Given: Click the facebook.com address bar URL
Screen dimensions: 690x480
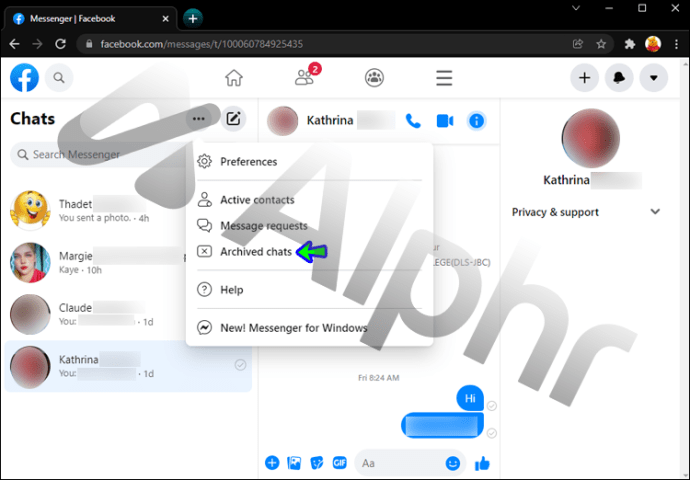Looking at the screenshot, I should (202, 44).
